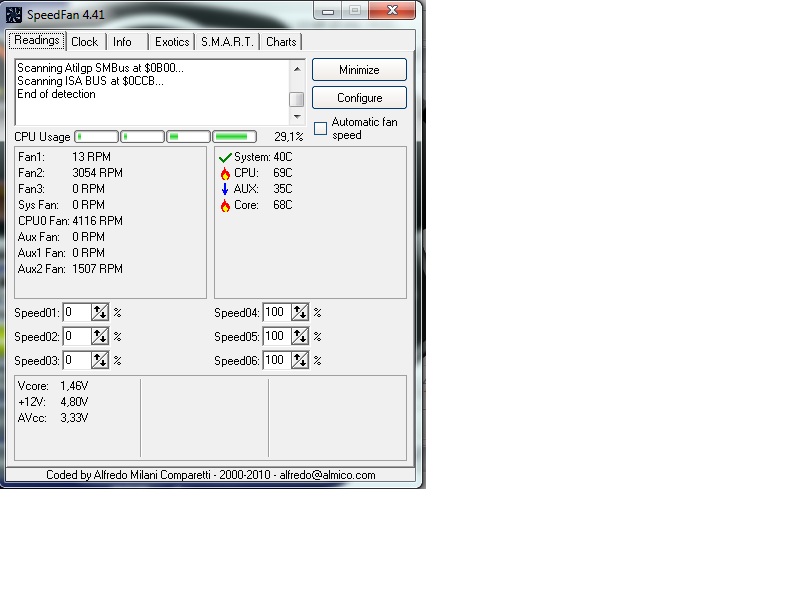The width and height of the screenshot is (800, 600).
Task: Select the Fan3 0 RPM reading
Action: 61,189
